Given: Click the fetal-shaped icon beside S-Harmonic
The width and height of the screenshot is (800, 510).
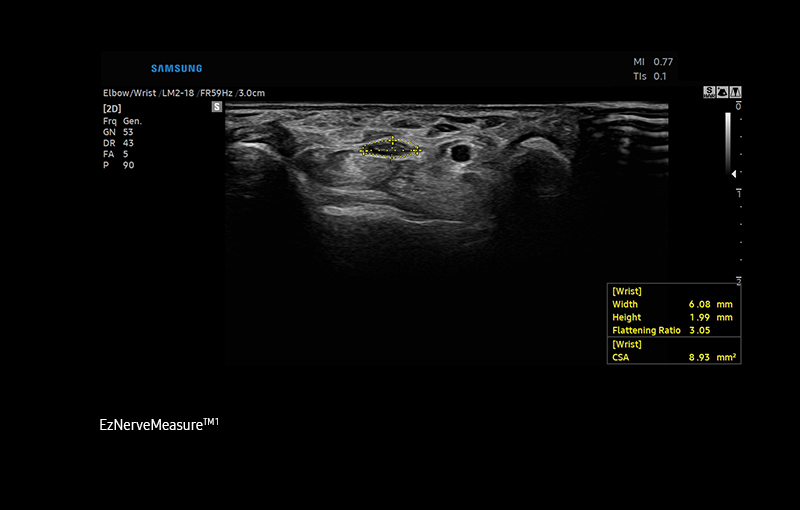Looking at the screenshot, I should 723,92.
